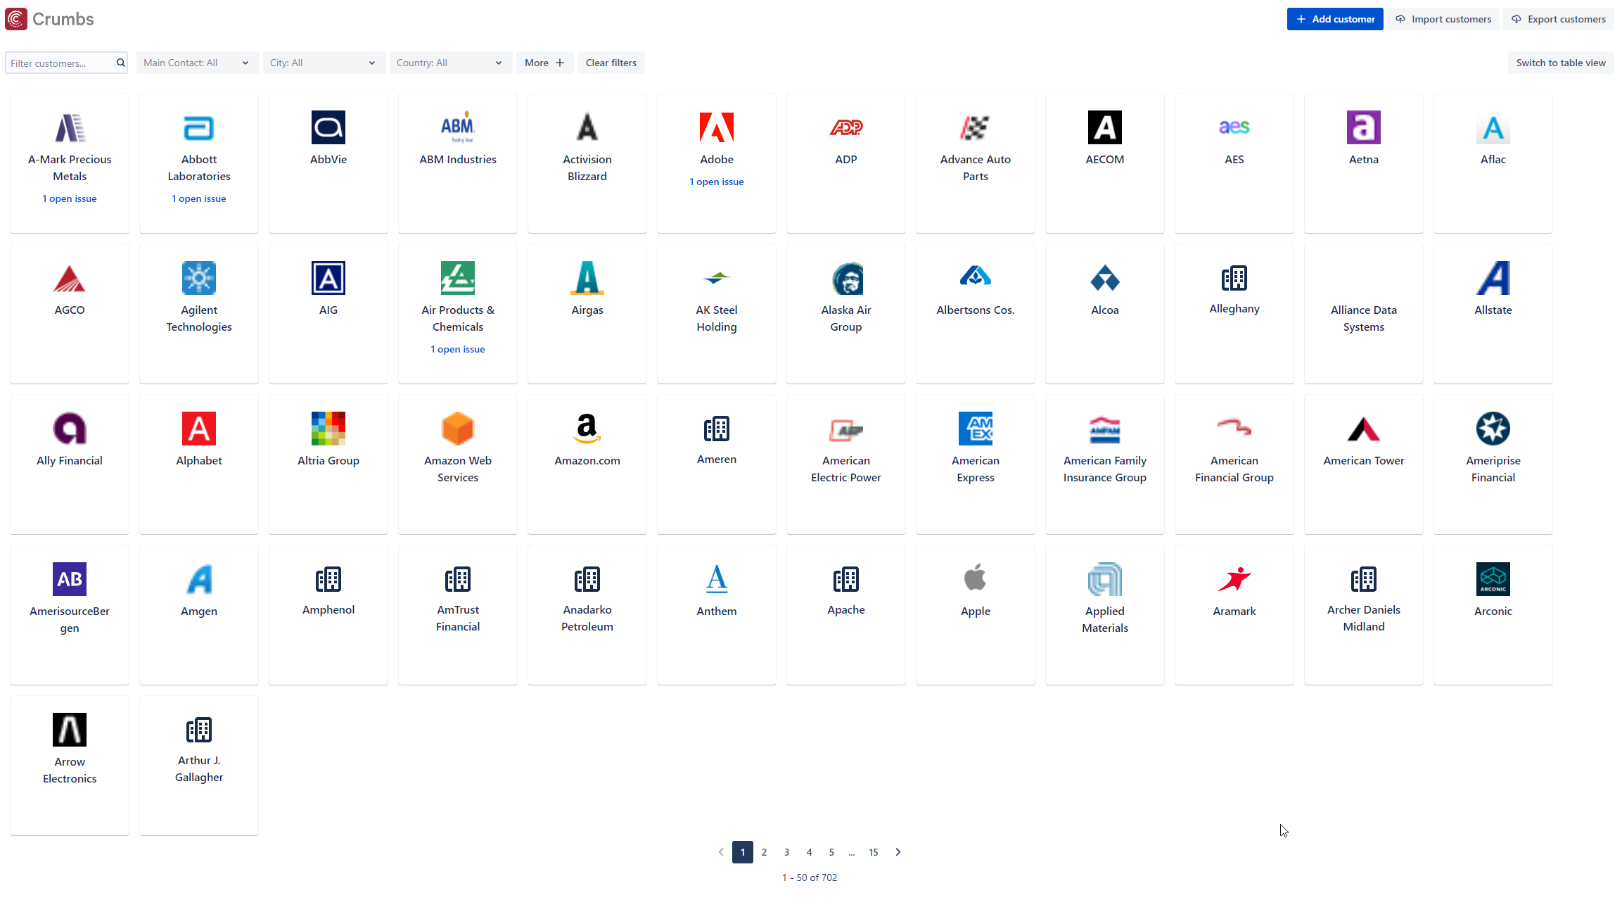Open the Activision Blizzard logo
1622x900 pixels.
587,128
